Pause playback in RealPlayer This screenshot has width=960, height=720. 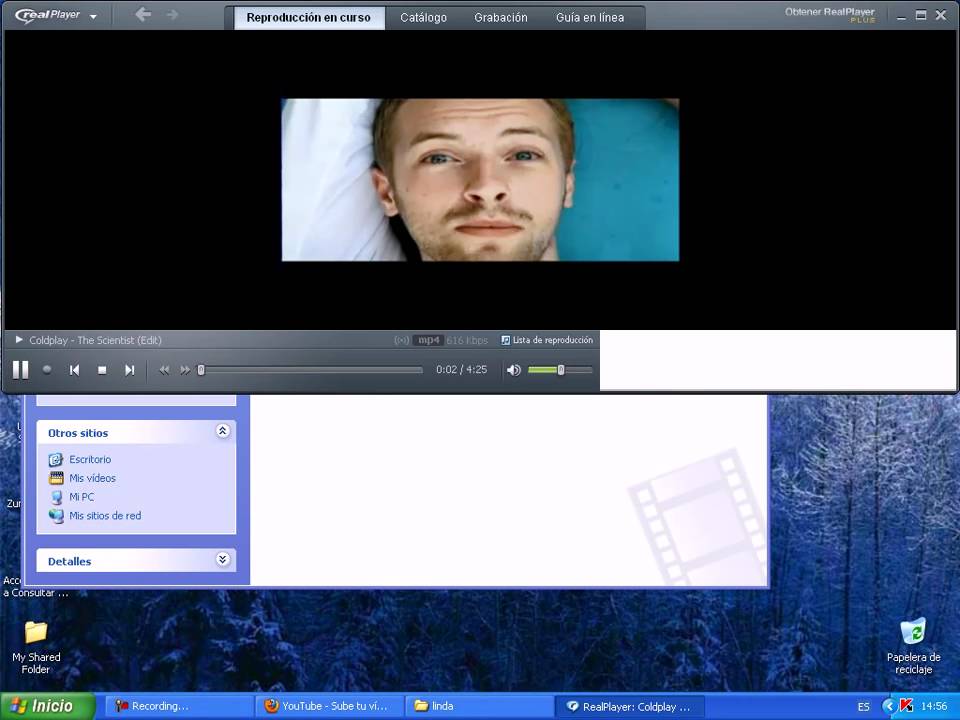[21, 370]
